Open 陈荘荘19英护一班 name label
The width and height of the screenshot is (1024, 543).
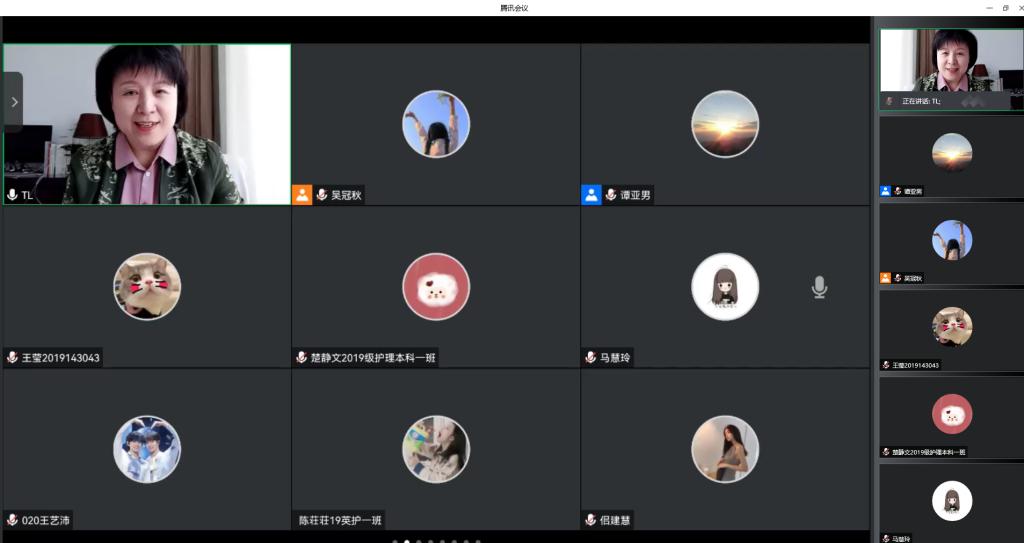tap(340, 520)
